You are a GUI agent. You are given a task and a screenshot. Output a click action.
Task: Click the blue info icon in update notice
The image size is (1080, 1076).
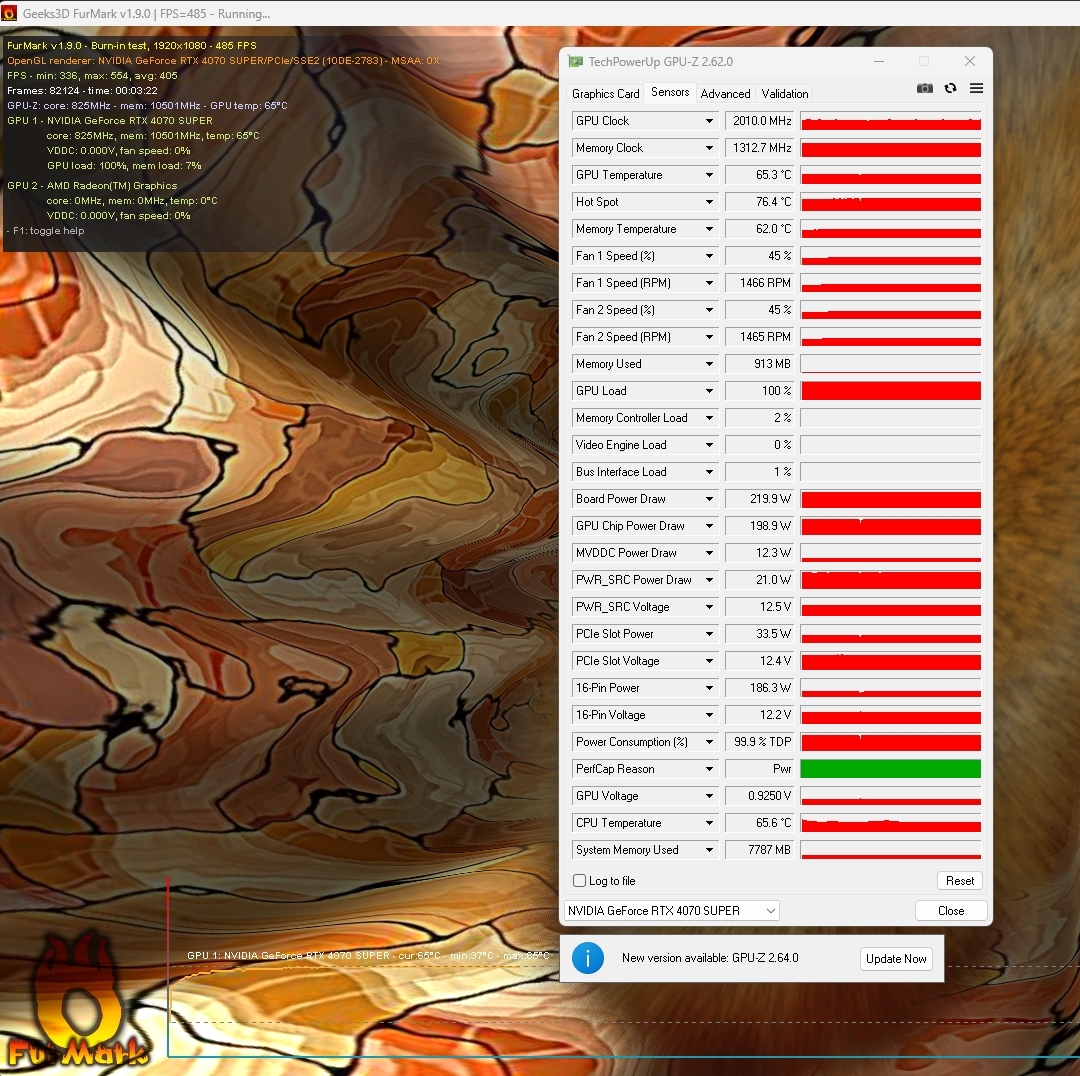click(588, 958)
